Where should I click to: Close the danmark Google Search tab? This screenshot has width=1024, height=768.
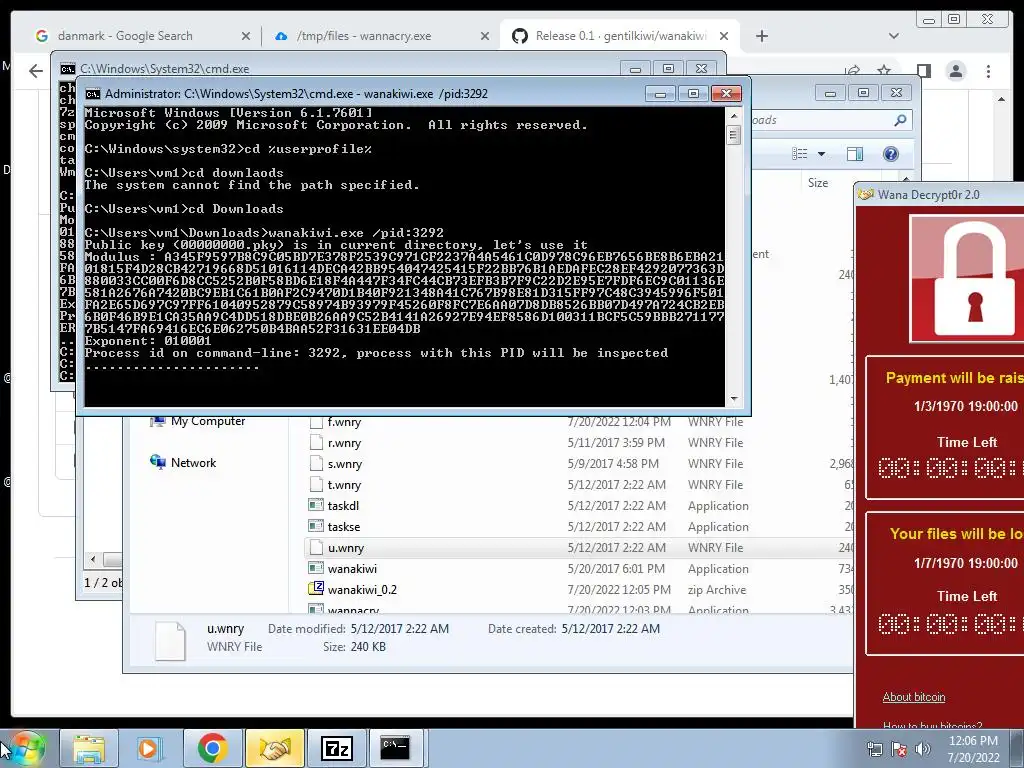[246, 37]
